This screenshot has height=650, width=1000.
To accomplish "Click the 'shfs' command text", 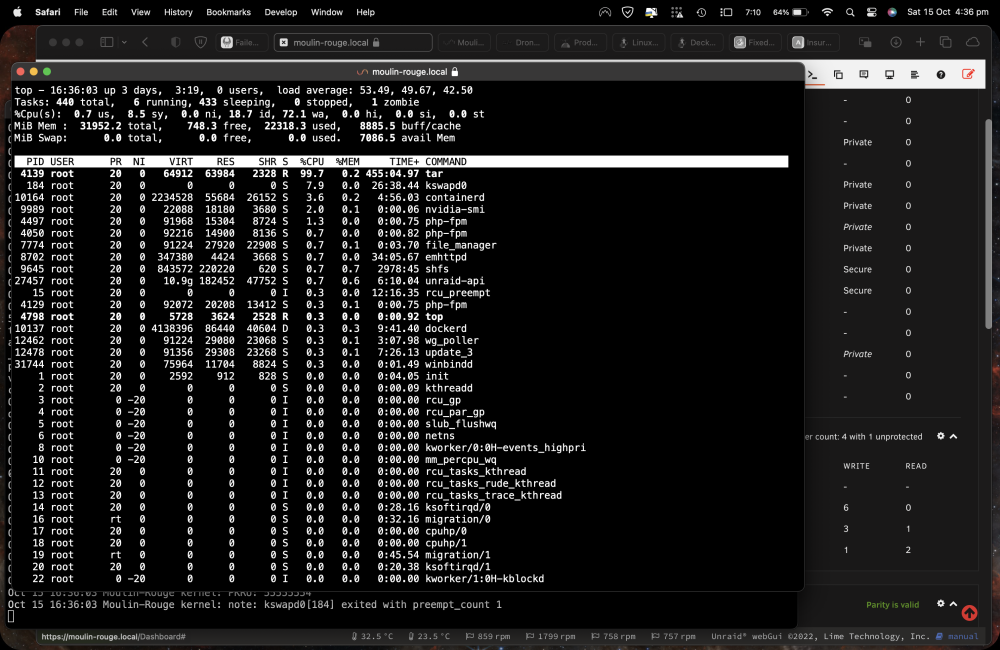I will tap(437, 269).
